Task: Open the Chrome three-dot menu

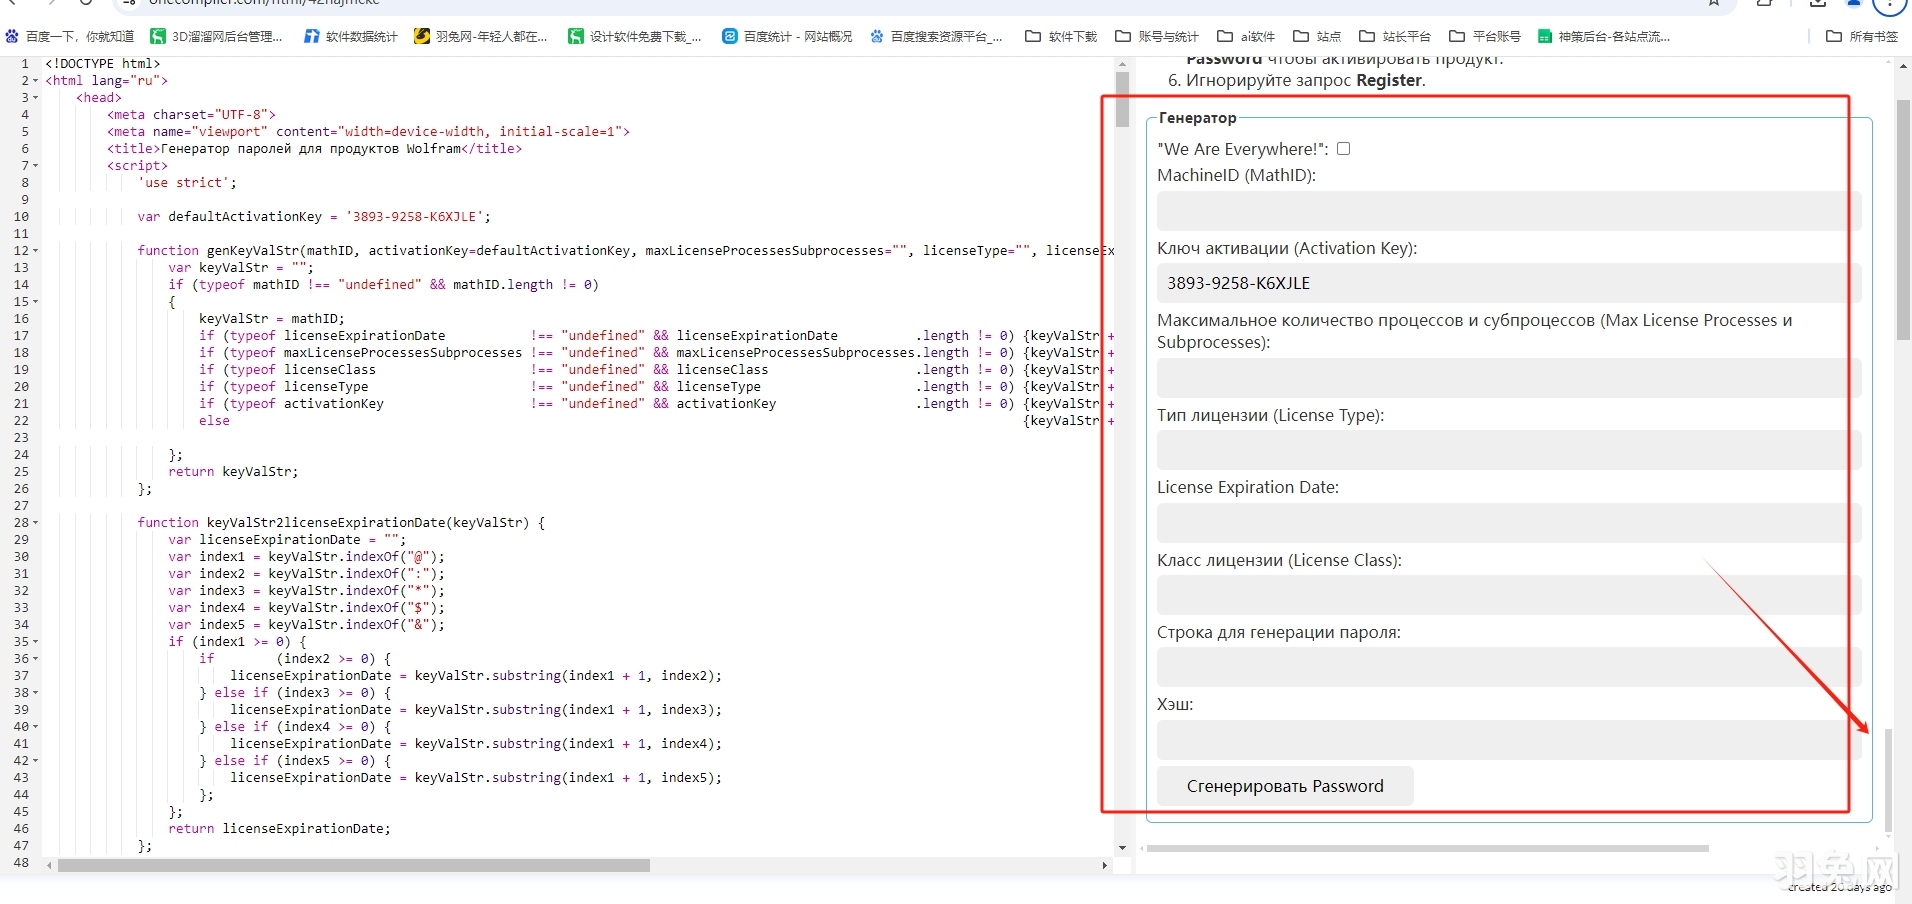Action: pos(1890,5)
